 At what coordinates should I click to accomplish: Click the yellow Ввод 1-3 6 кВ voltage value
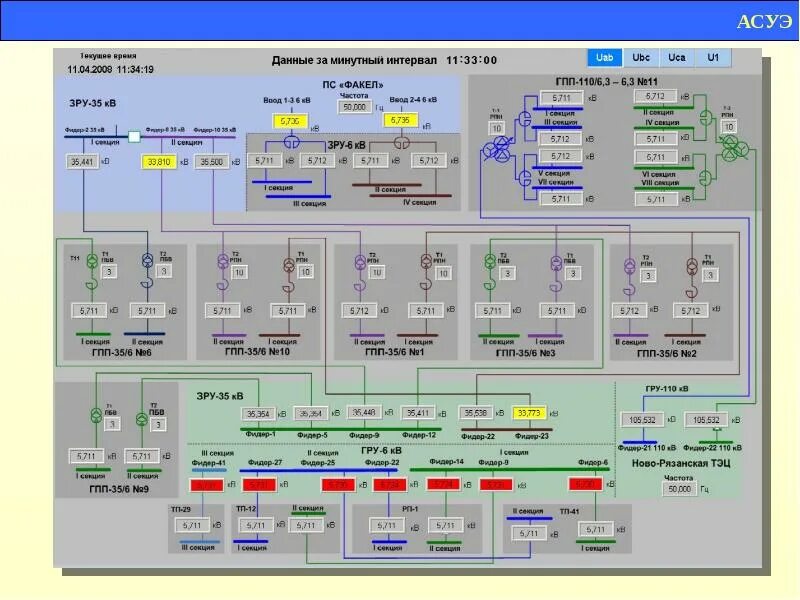pyautogui.click(x=290, y=121)
